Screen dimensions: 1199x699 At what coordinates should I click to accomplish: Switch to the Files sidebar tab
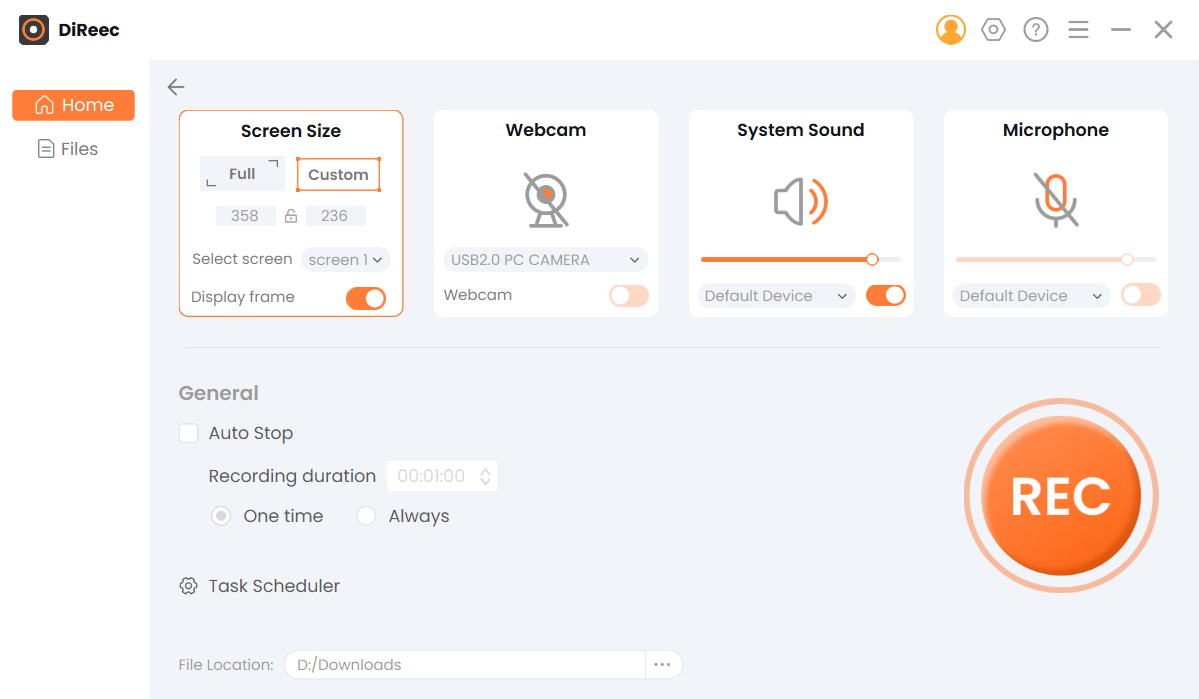tap(73, 148)
